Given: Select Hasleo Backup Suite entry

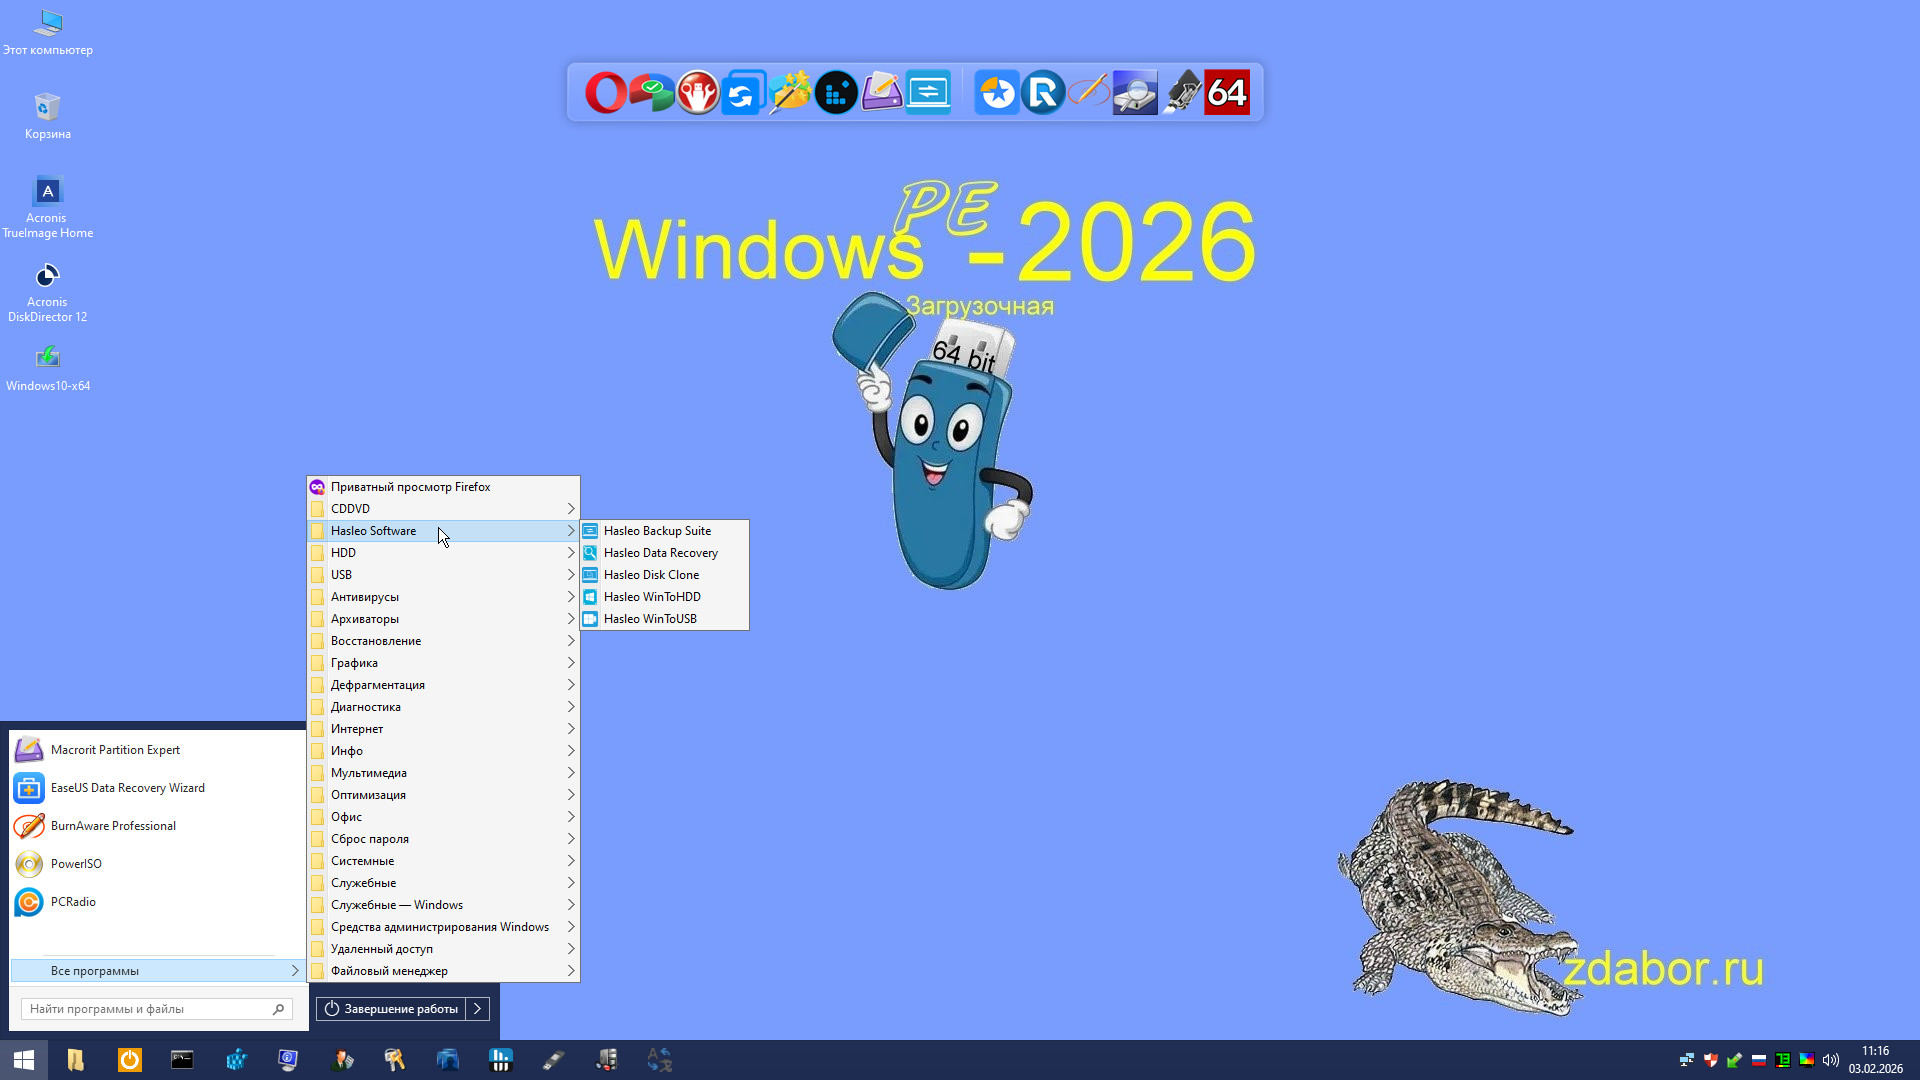Looking at the screenshot, I should (657, 531).
